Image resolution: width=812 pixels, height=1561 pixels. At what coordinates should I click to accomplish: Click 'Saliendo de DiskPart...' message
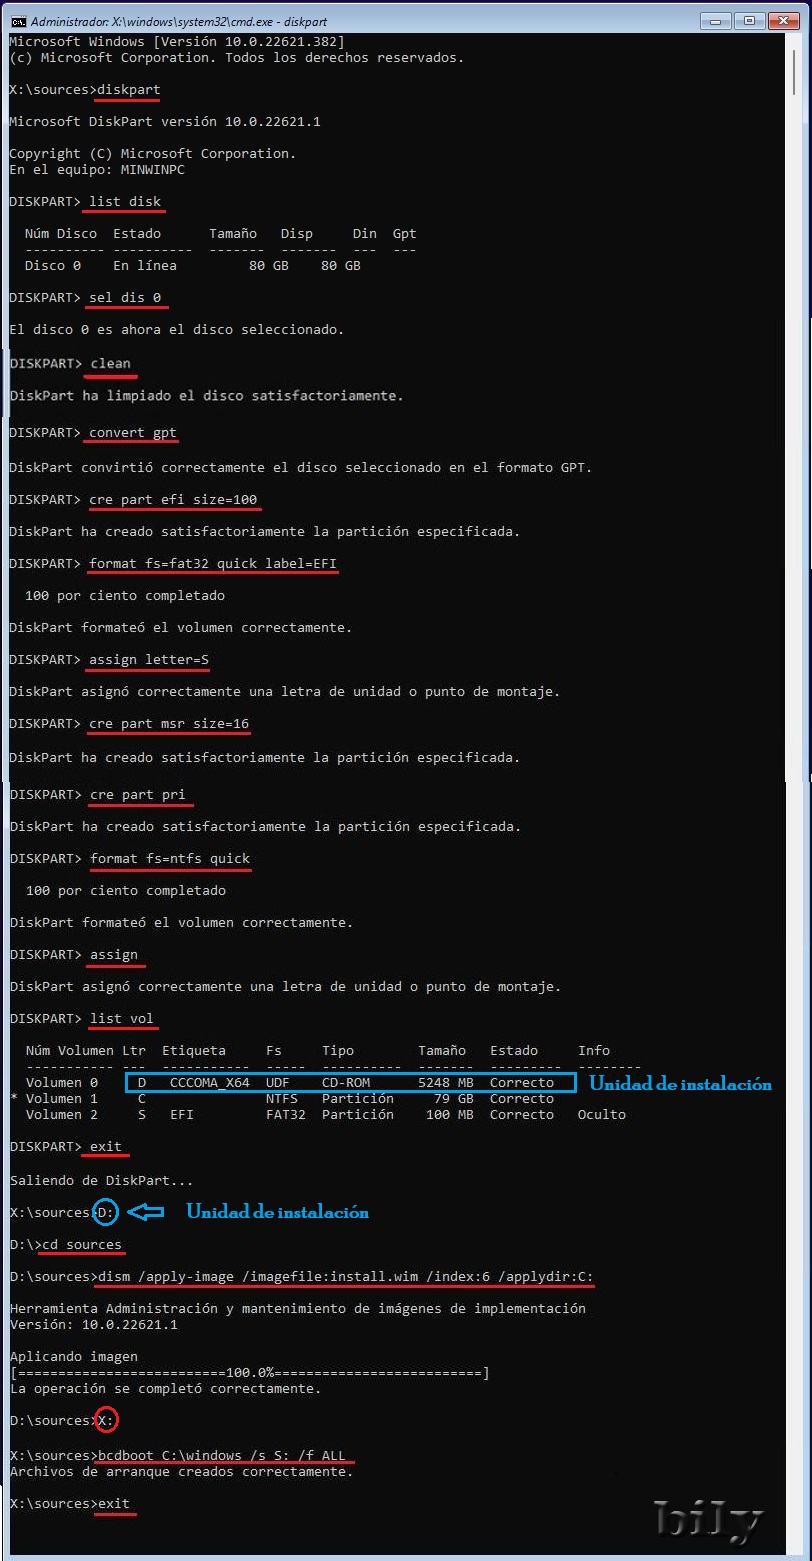pyautogui.click(x=101, y=1180)
